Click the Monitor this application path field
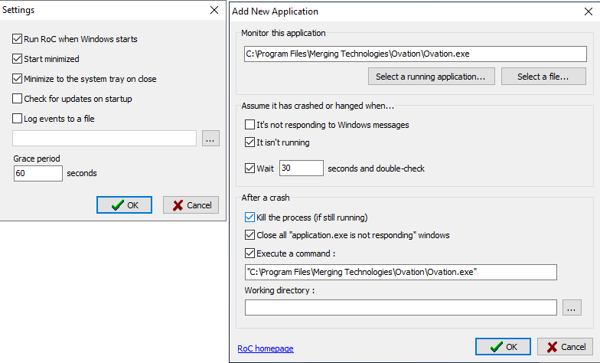 click(415, 54)
